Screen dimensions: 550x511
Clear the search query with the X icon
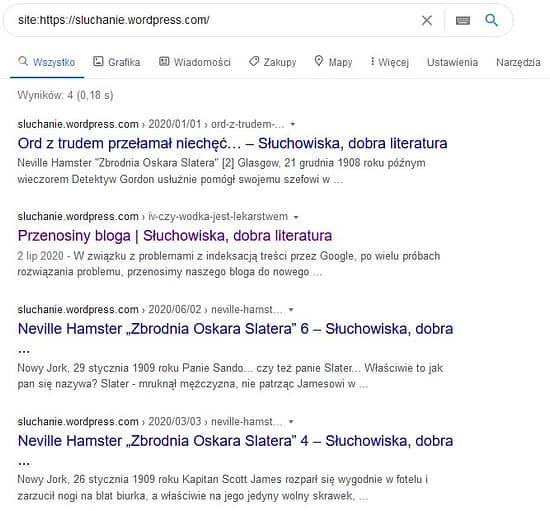tap(427, 20)
